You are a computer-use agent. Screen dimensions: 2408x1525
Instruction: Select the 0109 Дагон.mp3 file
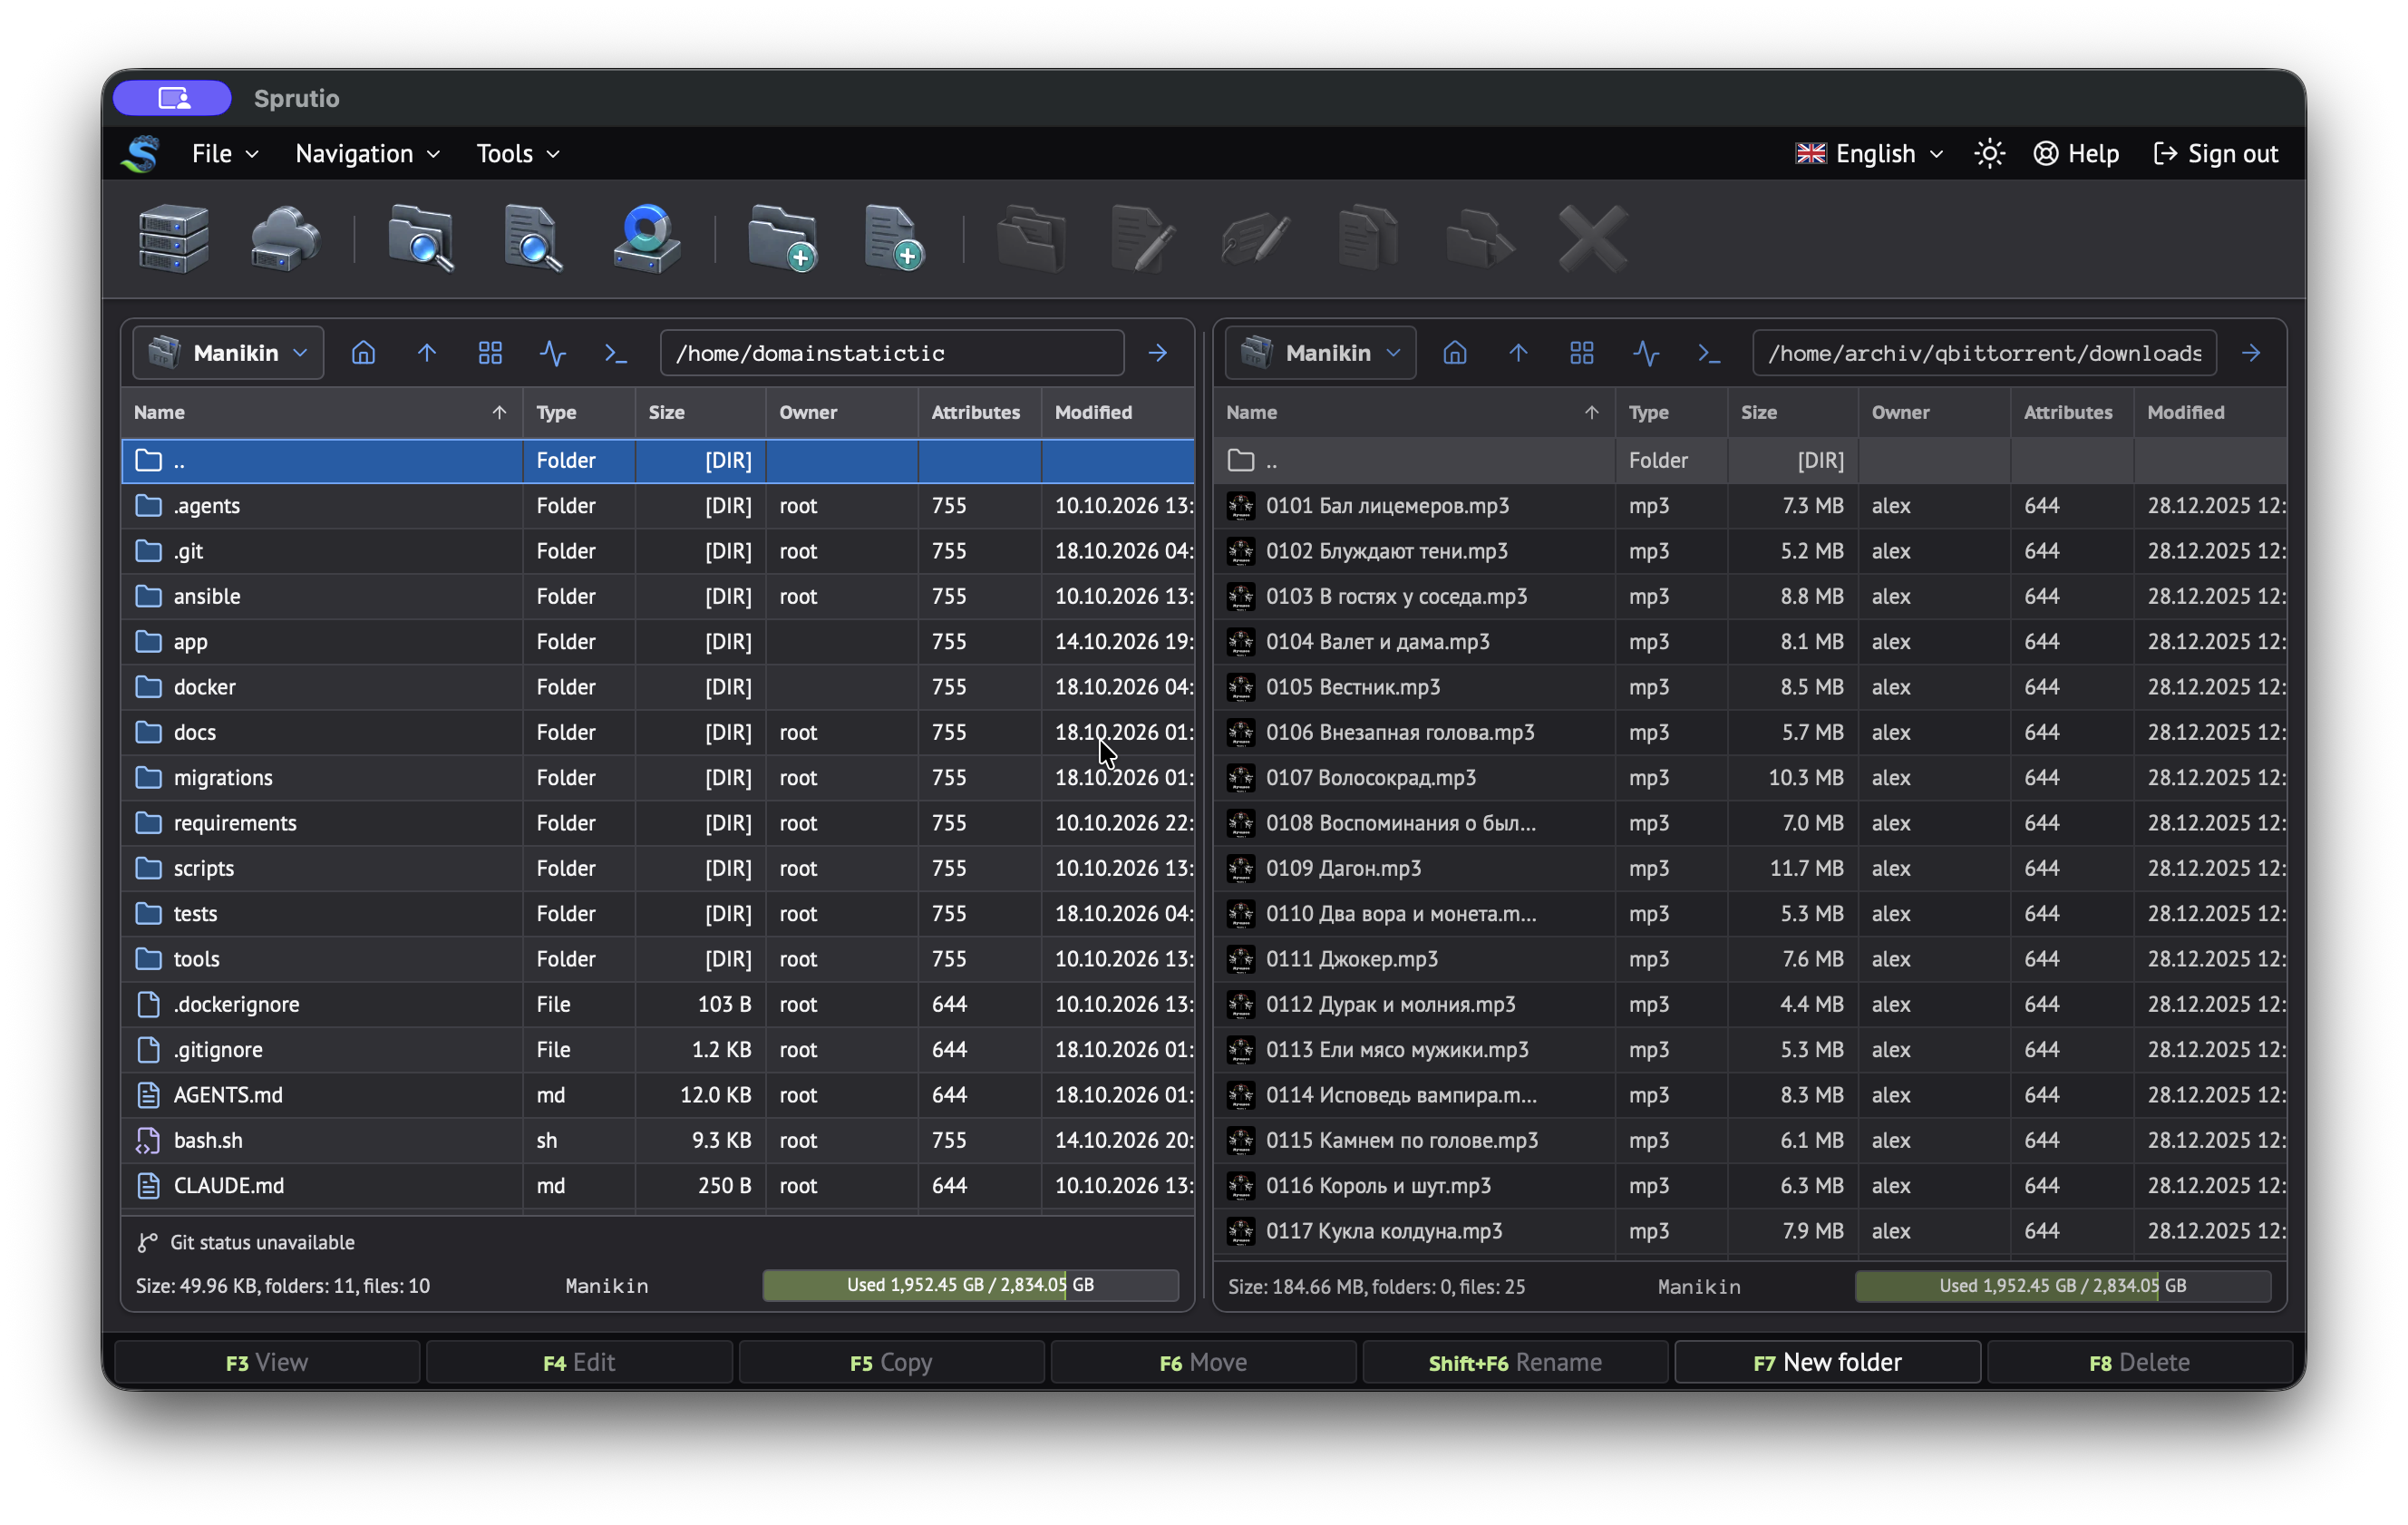click(1750, 868)
